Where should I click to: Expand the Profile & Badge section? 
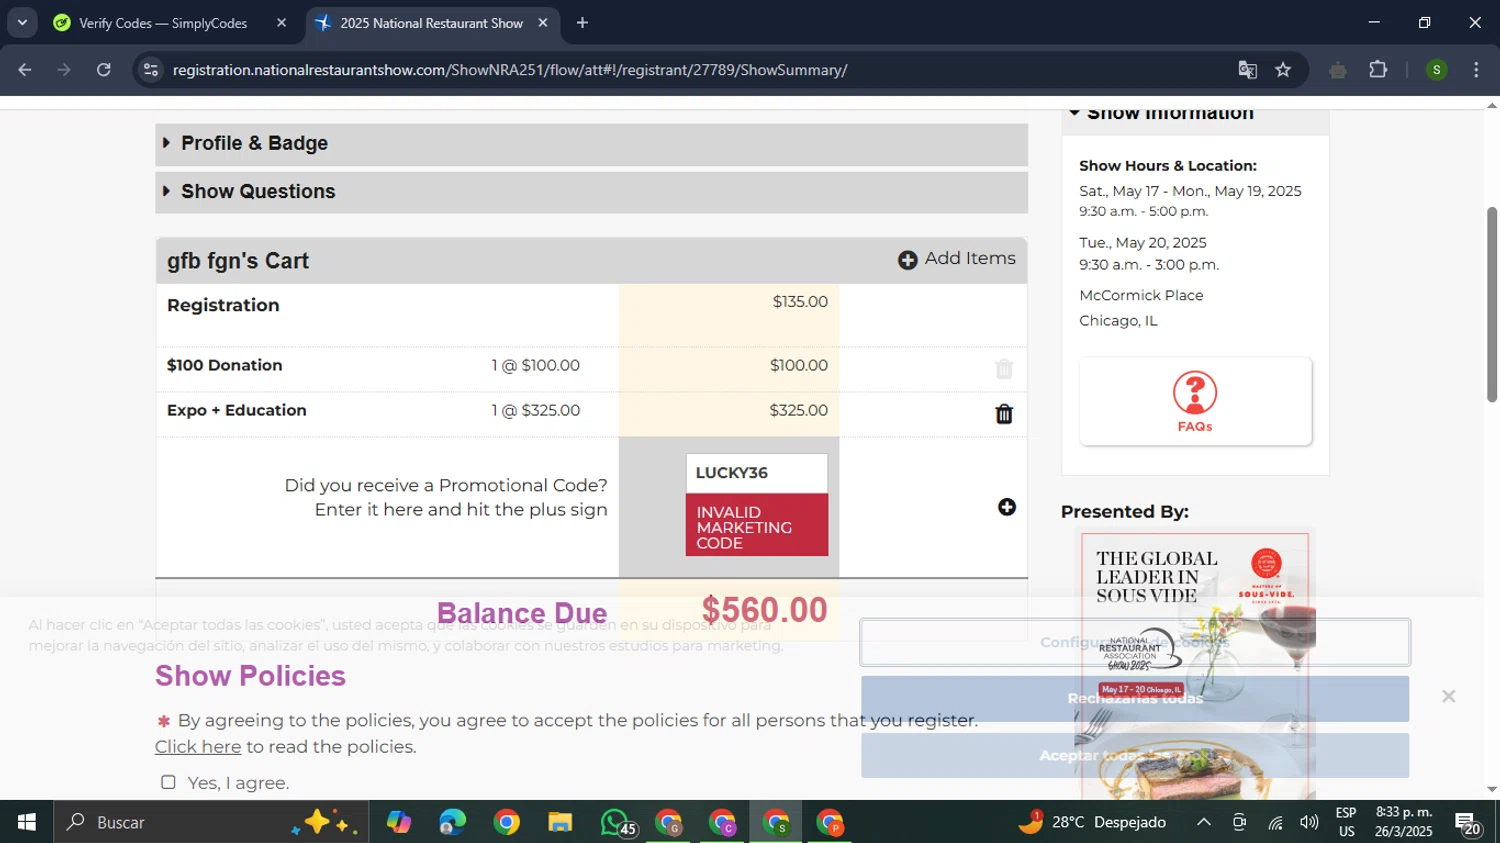pos(591,144)
